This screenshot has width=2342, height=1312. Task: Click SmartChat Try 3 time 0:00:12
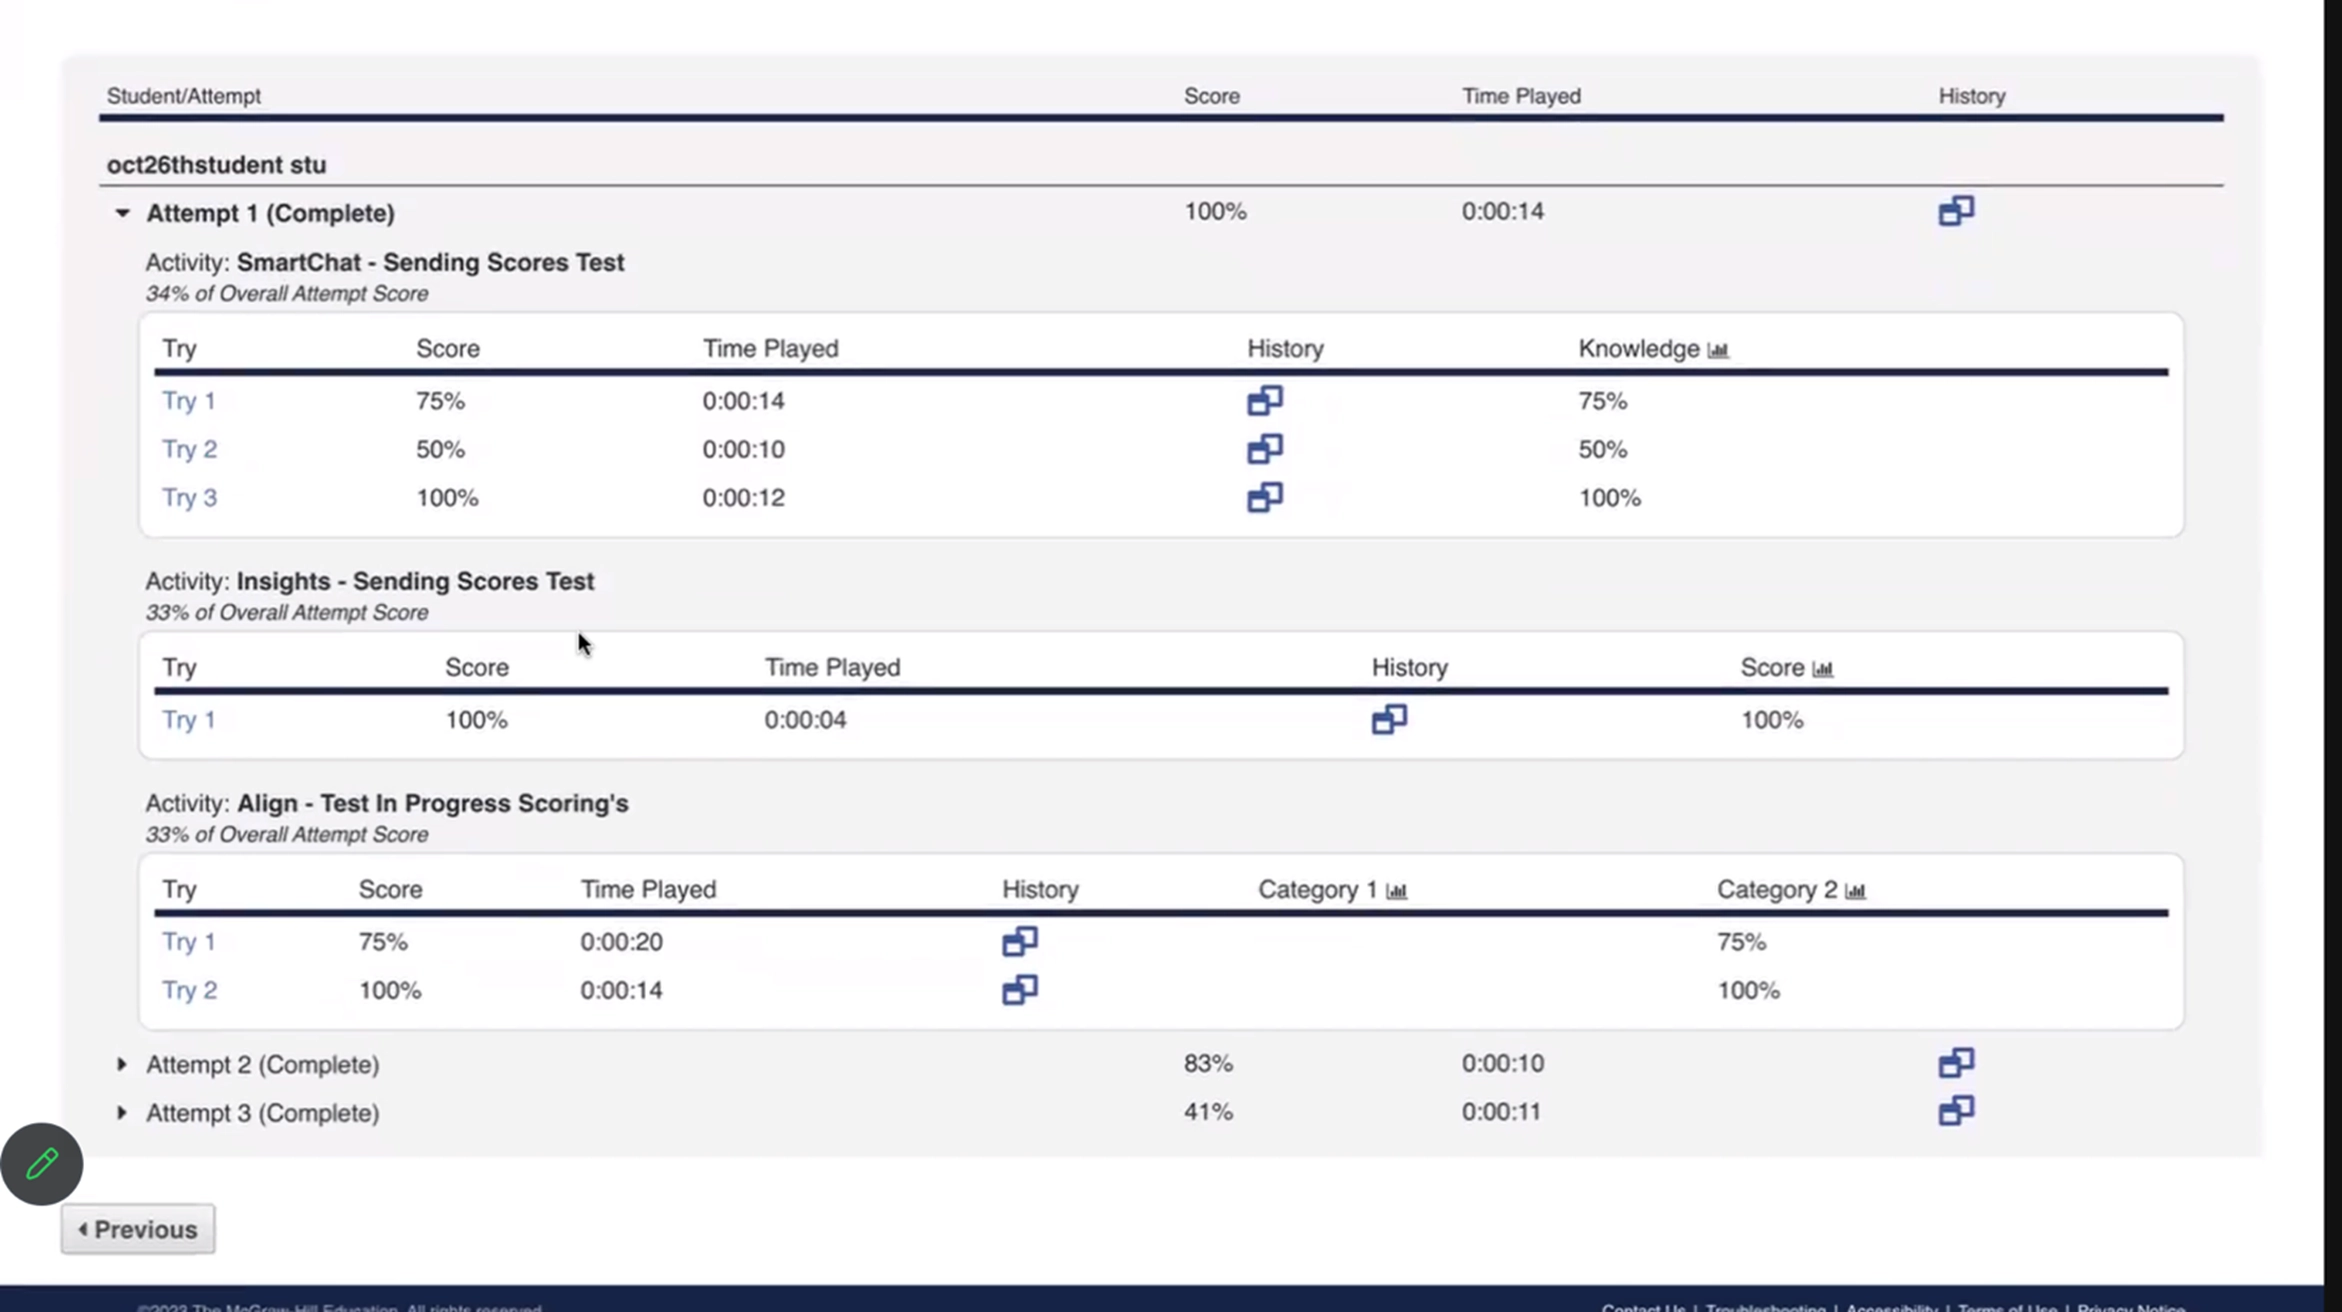pyautogui.click(x=743, y=497)
